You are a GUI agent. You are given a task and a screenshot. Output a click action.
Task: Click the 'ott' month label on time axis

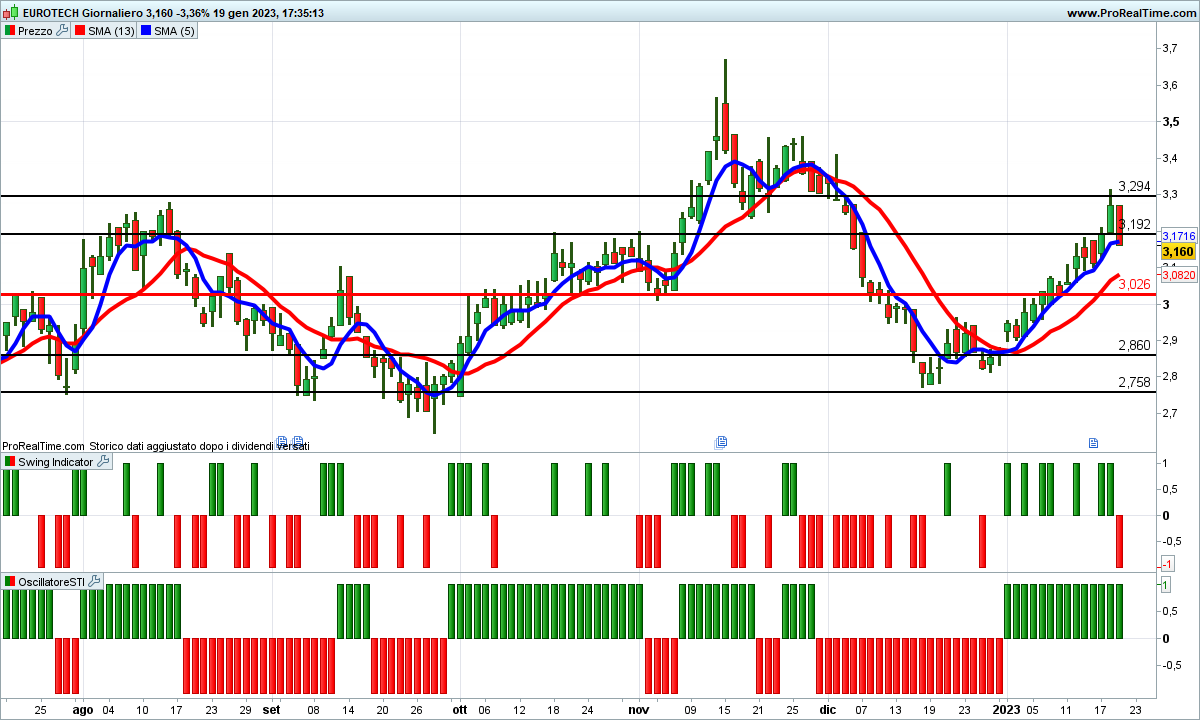(459, 709)
